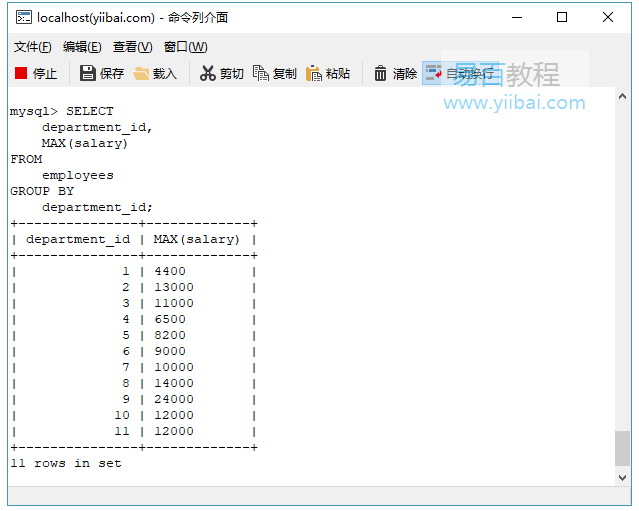Click the Save (保存) floppy disk icon
The width and height of the screenshot is (639, 511).
pos(88,73)
